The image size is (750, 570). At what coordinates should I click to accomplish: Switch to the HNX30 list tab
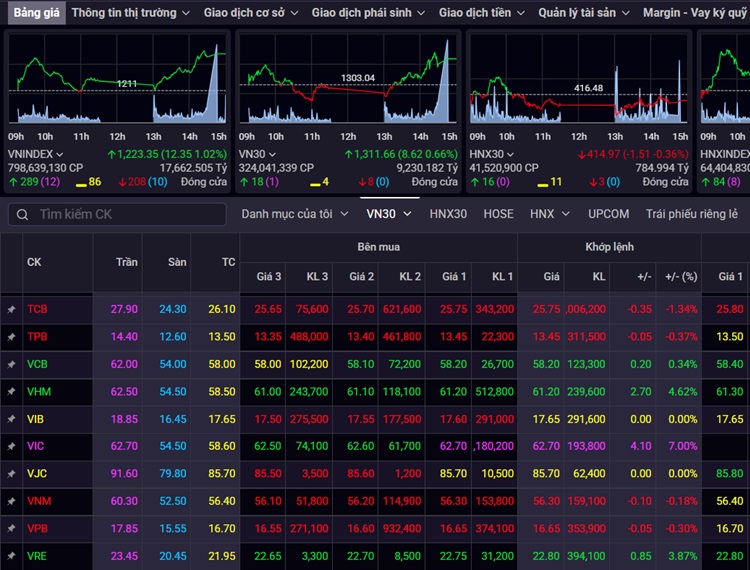pos(448,214)
